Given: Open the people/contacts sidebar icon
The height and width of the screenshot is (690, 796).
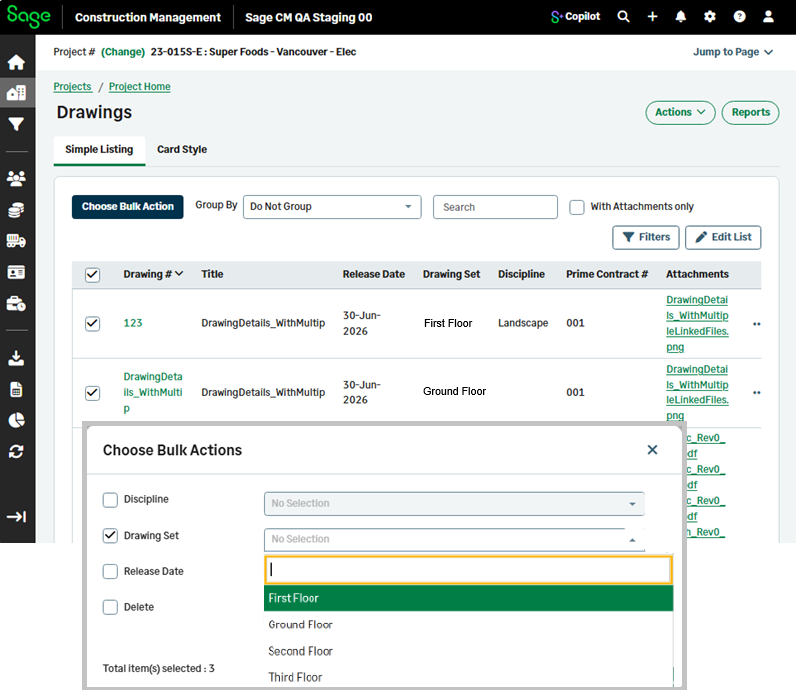Looking at the screenshot, I should (x=16, y=178).
